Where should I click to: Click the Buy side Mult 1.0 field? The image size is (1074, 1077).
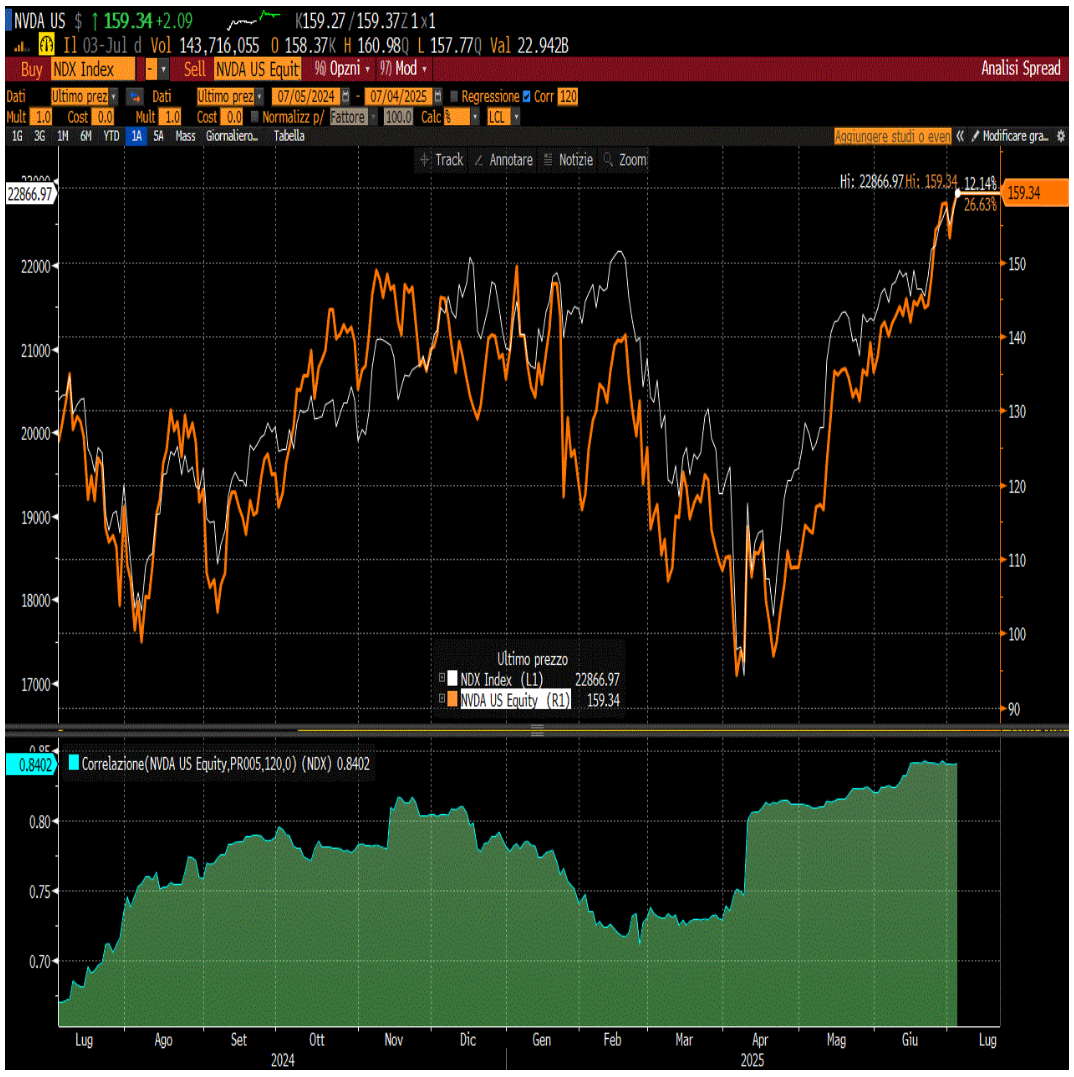(42, 117)
